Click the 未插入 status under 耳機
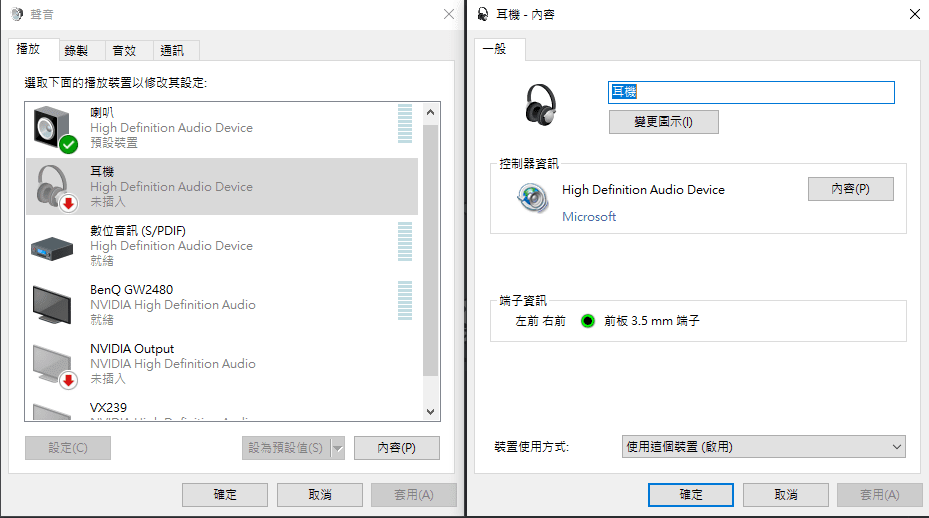 [108, 202]
